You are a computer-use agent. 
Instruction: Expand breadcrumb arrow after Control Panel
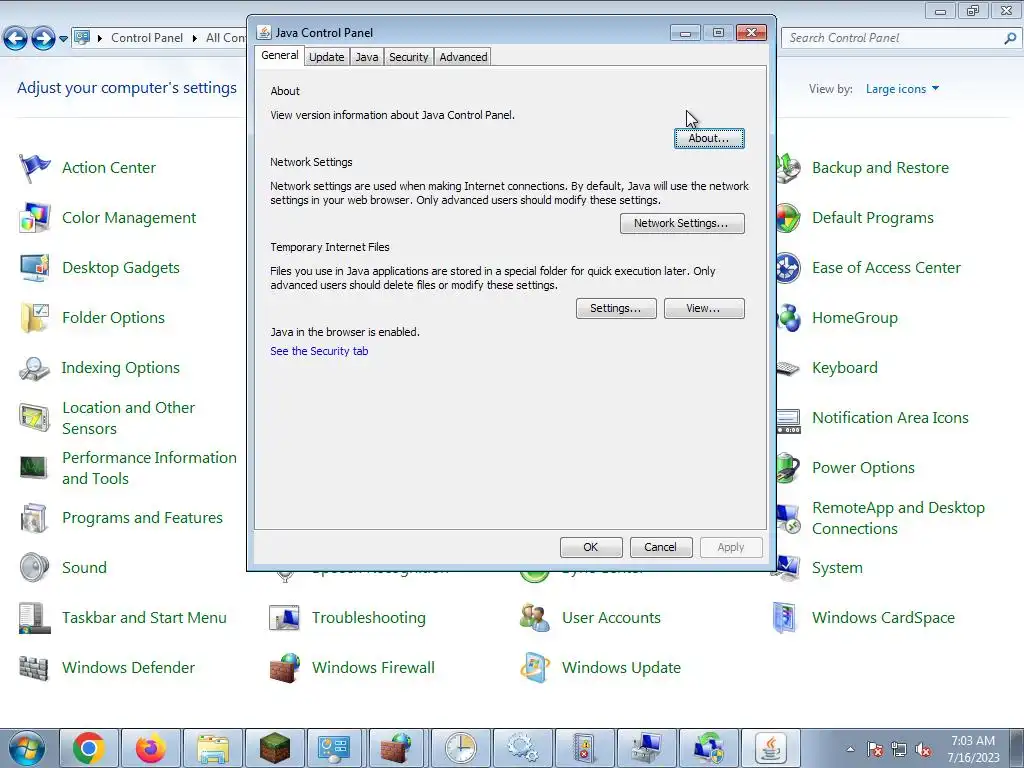point(195,39)
